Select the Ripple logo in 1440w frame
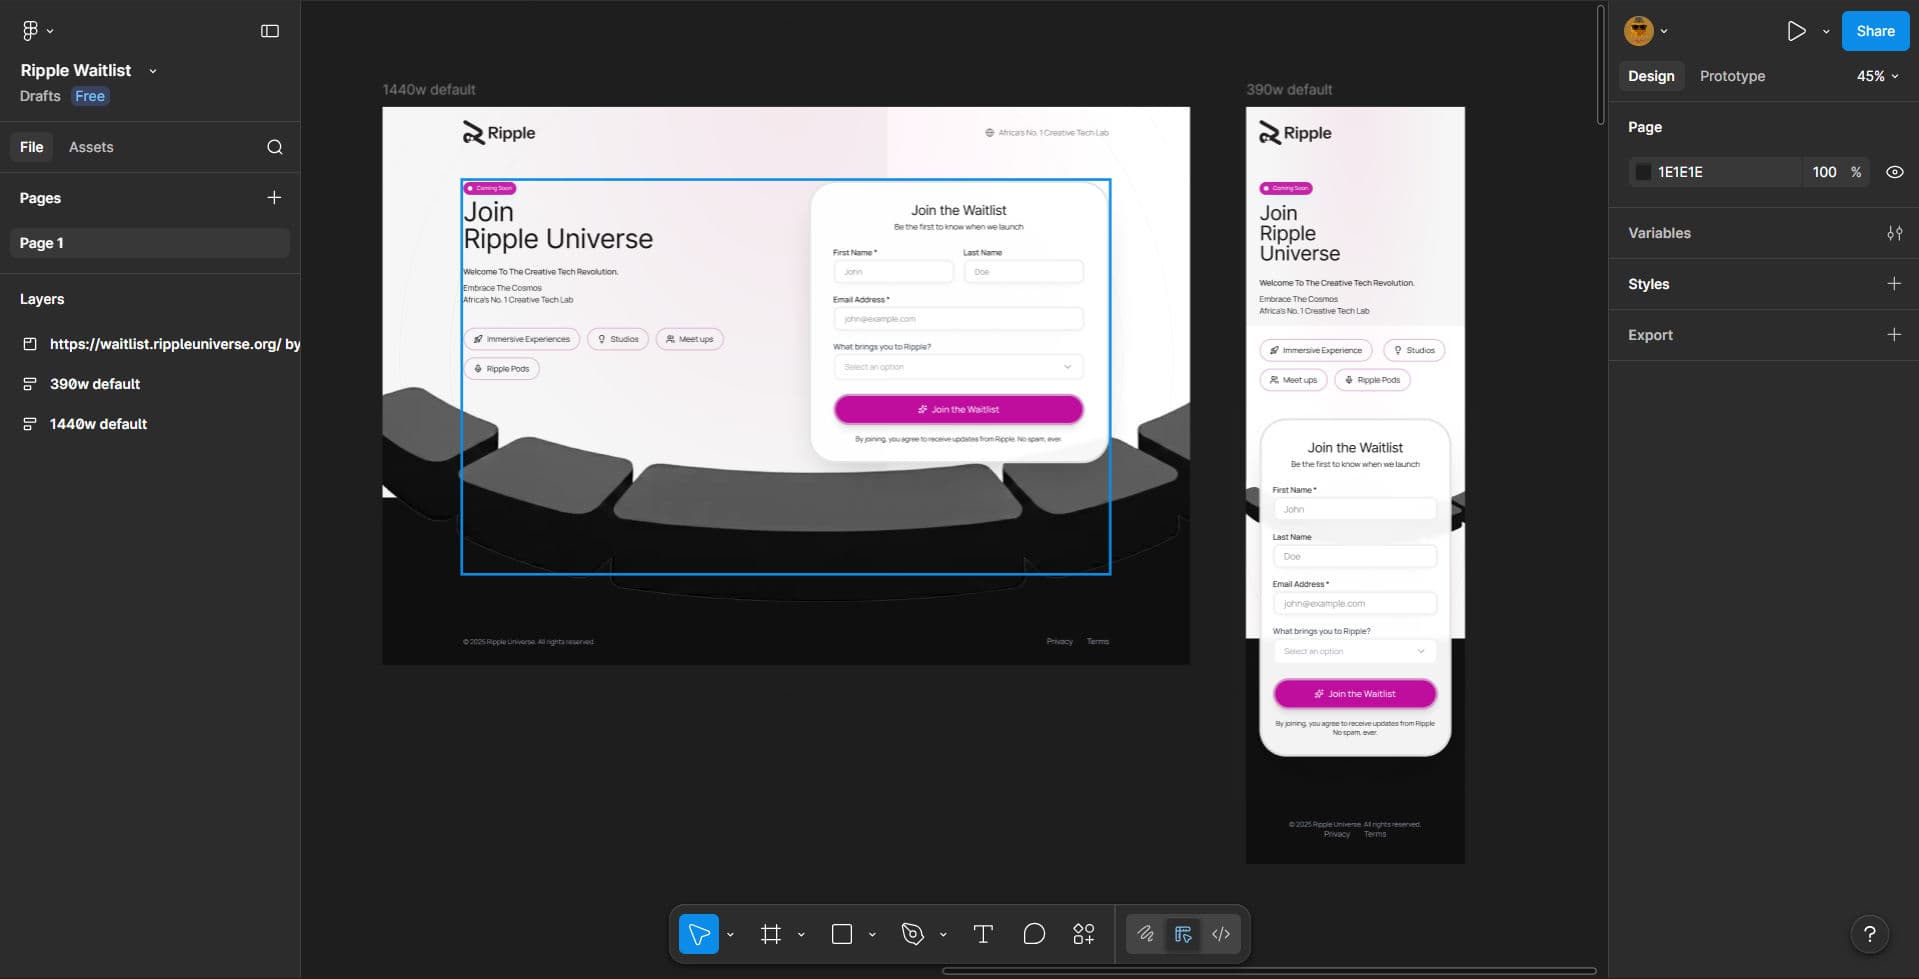1919x979 pixels. pyautogui.click(x=499, y=133)
